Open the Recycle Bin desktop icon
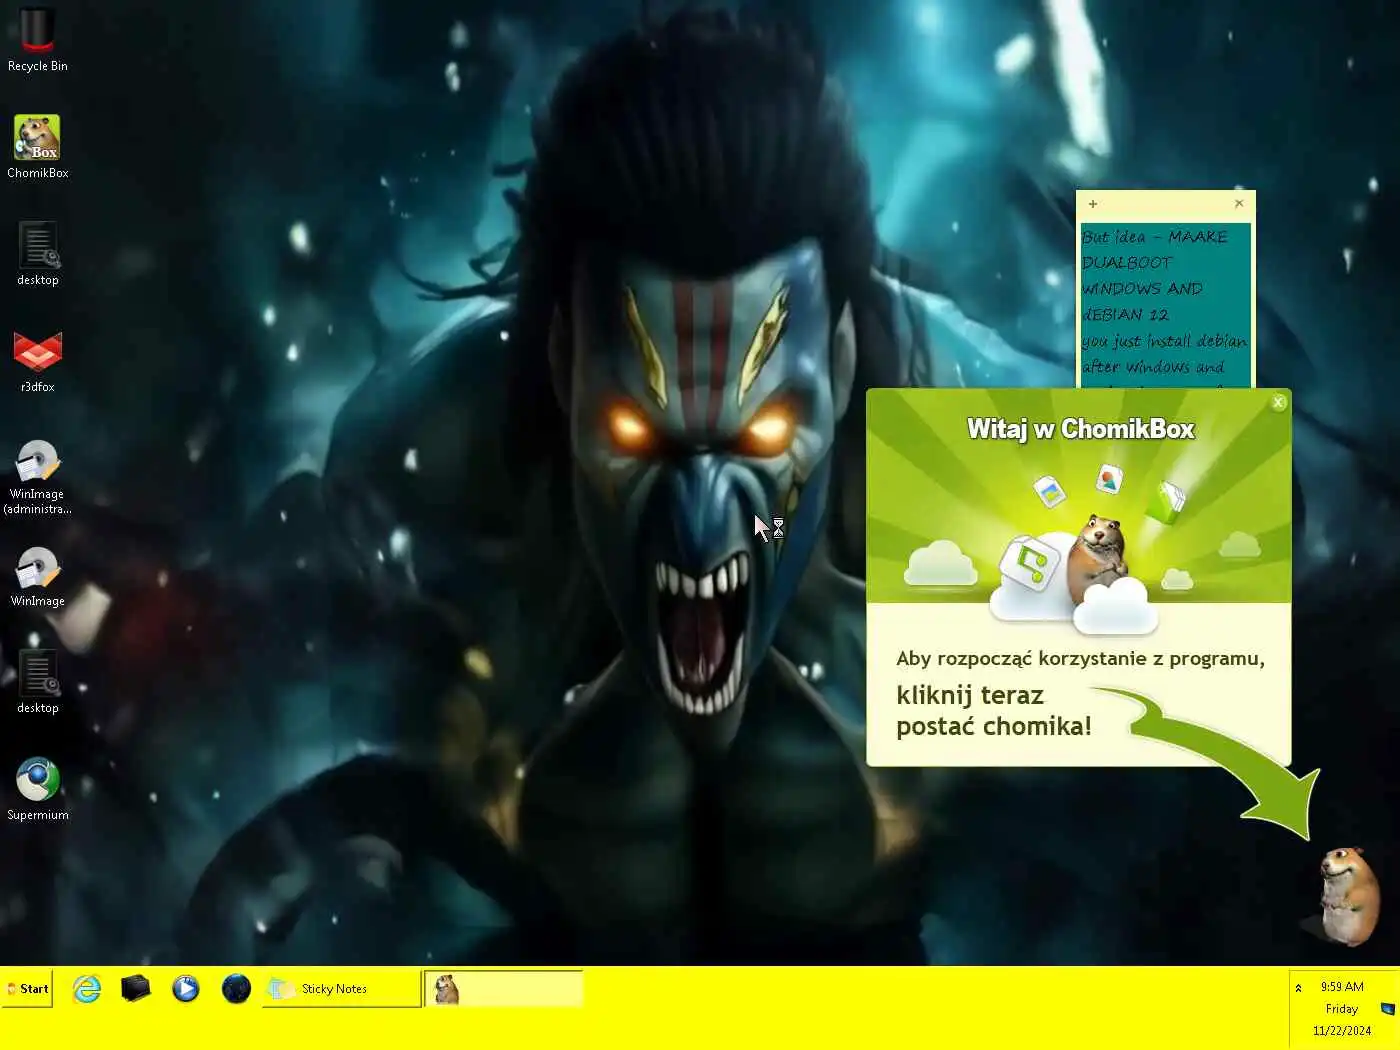The width and height of the screenshot is (1400, 1050). pos(37,40)
